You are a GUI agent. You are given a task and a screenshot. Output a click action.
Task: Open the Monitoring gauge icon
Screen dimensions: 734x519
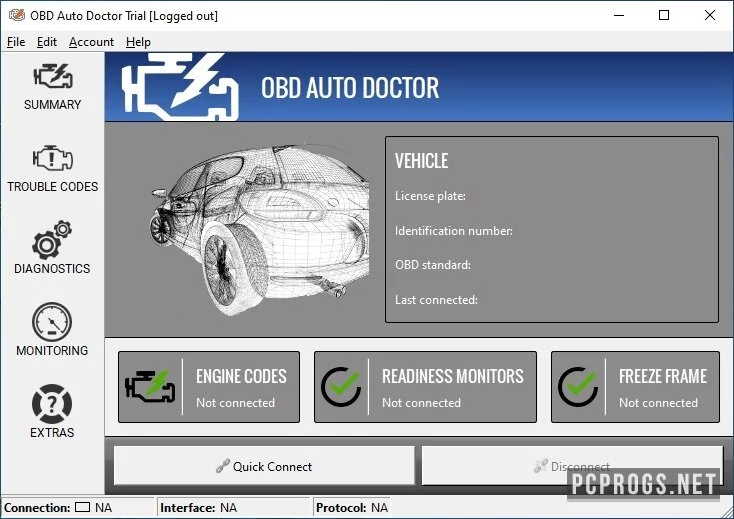point(52,322)
